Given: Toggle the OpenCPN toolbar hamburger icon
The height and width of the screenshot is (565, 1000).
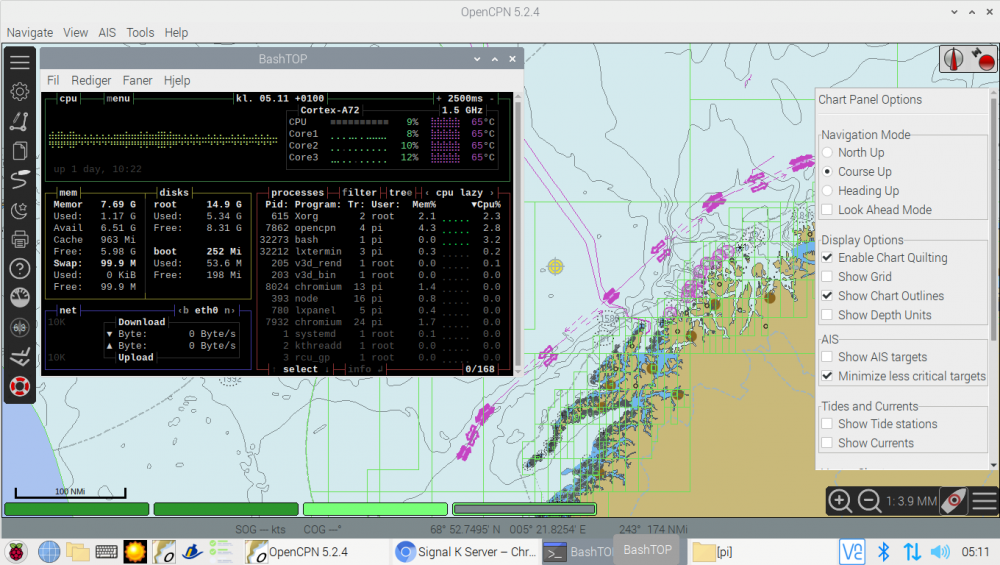Looking at the screenshot, I should [x=20, y=62].
